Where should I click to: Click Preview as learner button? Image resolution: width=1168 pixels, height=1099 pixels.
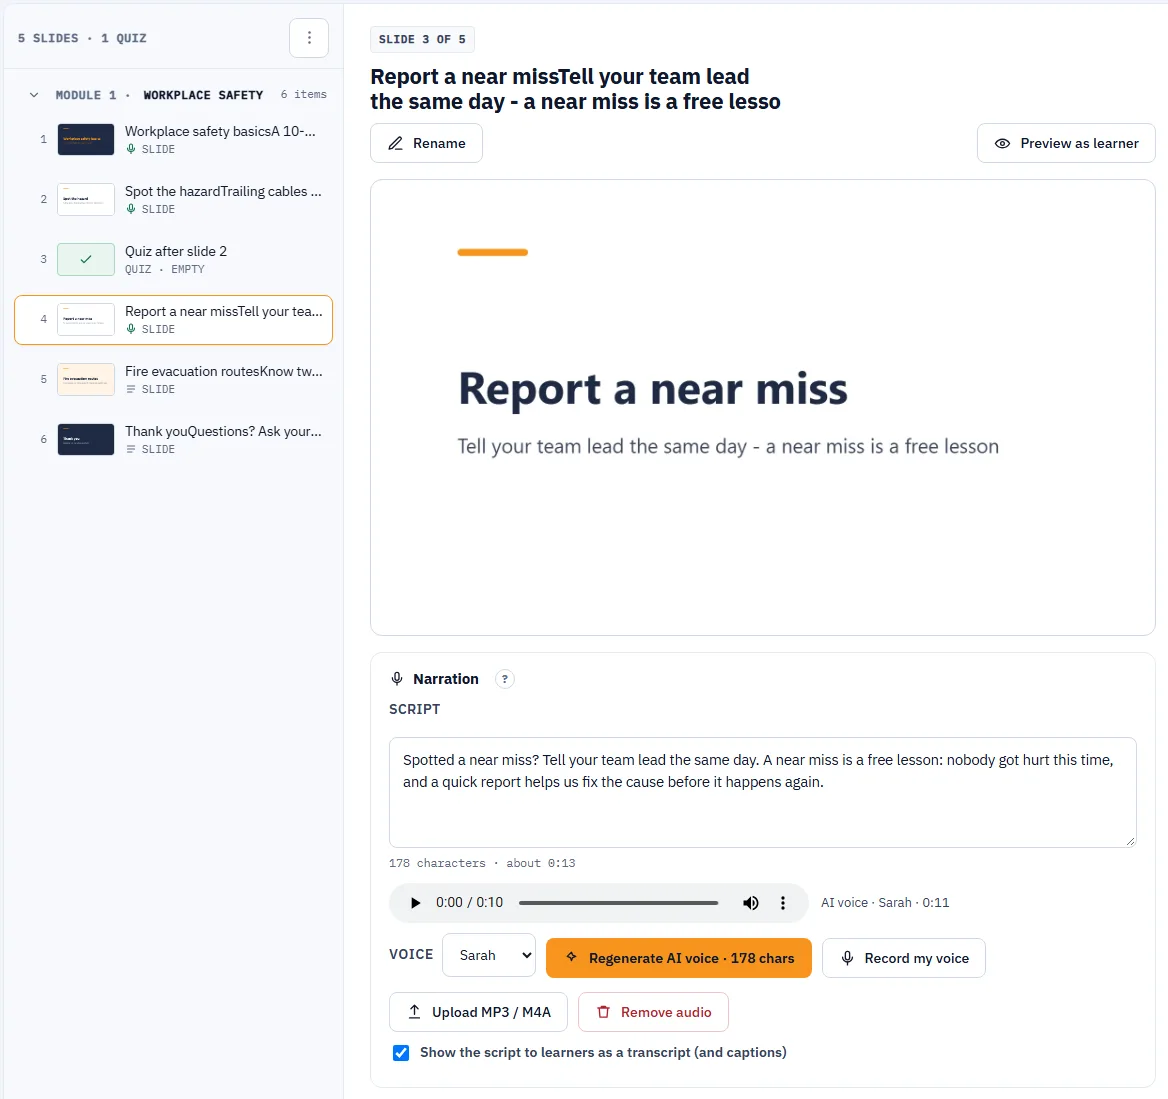point(1066,143)
